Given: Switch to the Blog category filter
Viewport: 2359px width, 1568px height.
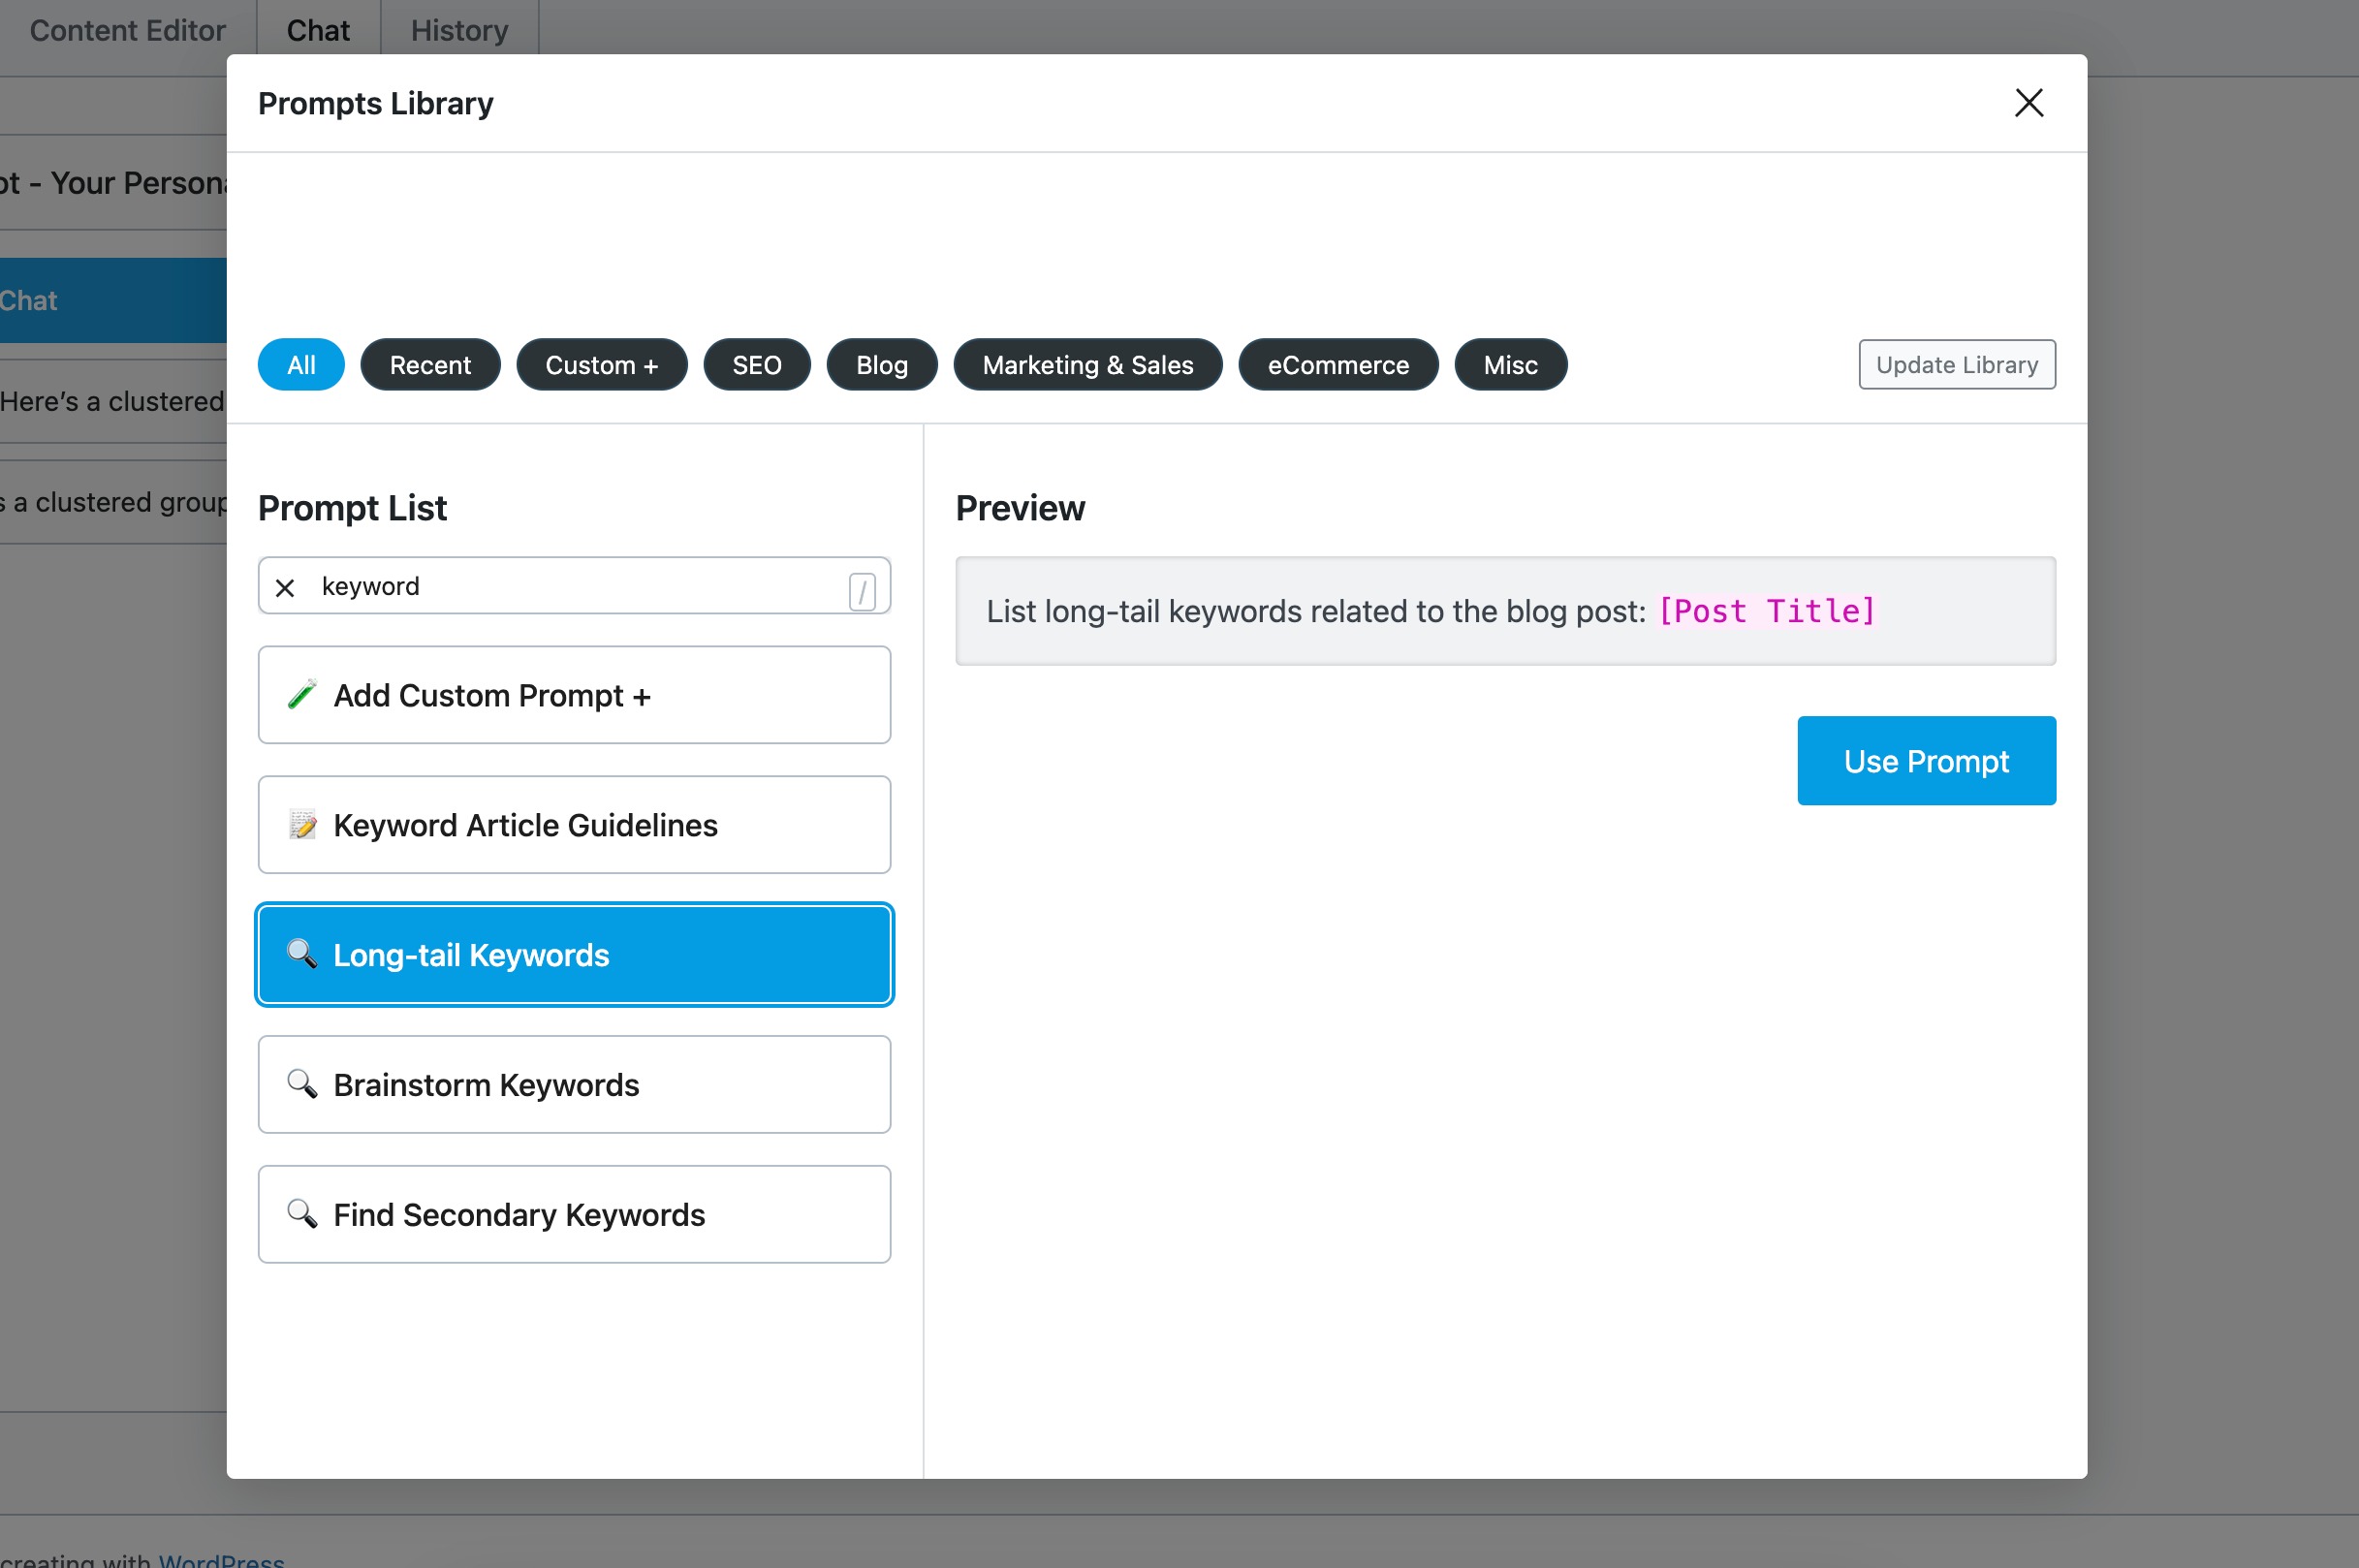Looking at the screenshot, I should click(880, 364).
